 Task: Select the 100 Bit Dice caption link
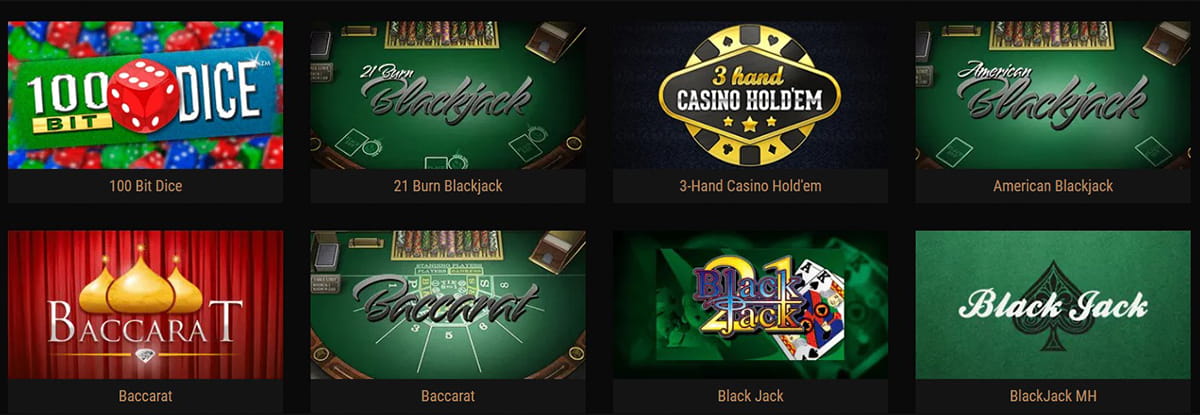pyautogui.click(x=145, y=185)
